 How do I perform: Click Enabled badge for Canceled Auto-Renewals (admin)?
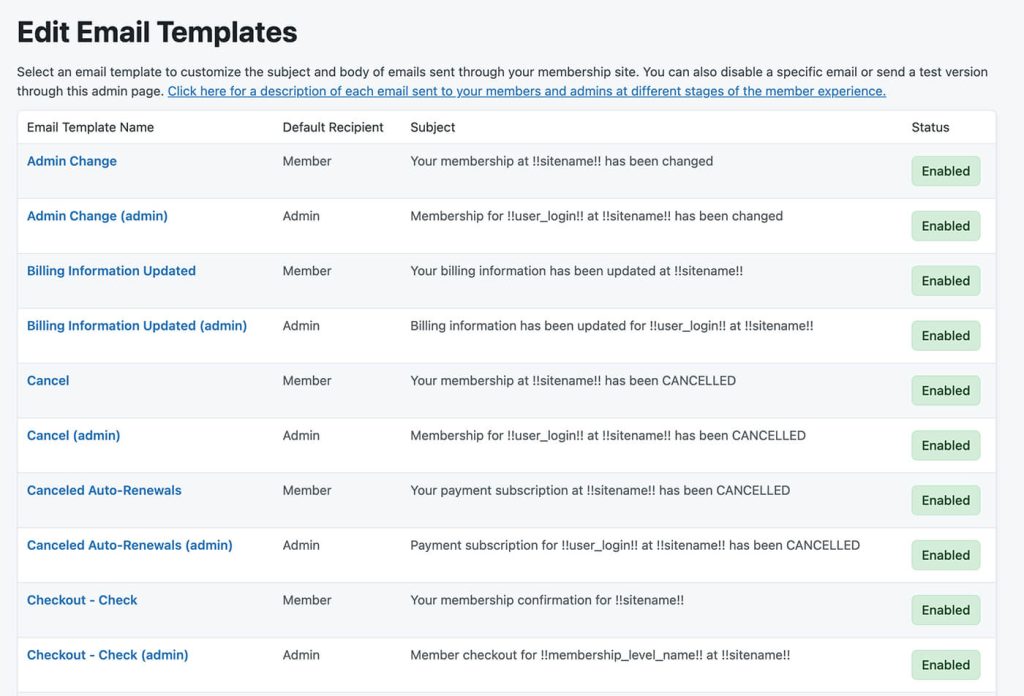(946, 555)
